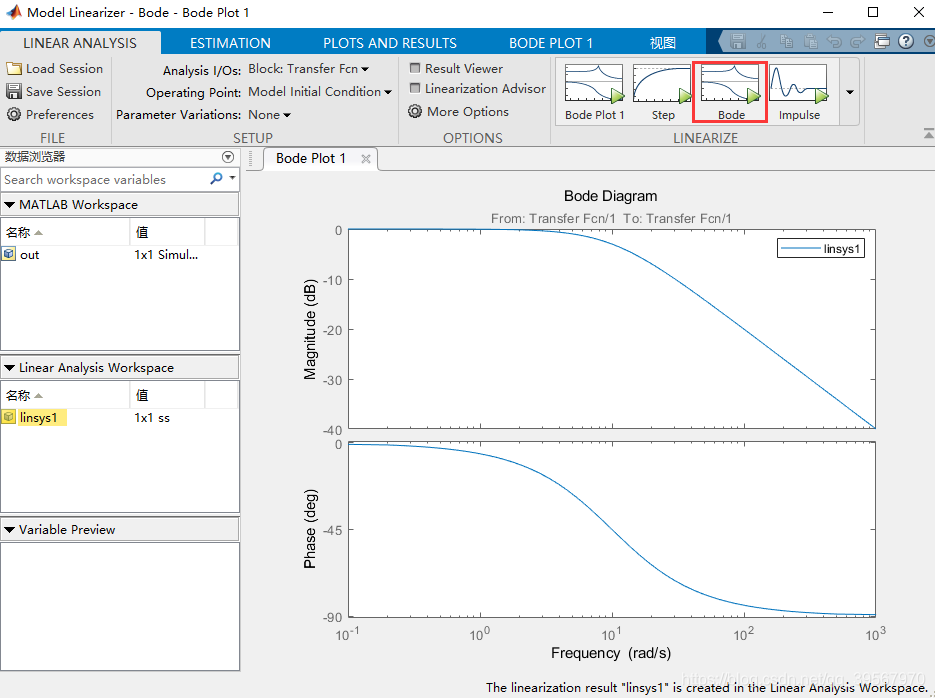
Task: Open the Analysis I/Os dropdown
Action: pos(308,69)
